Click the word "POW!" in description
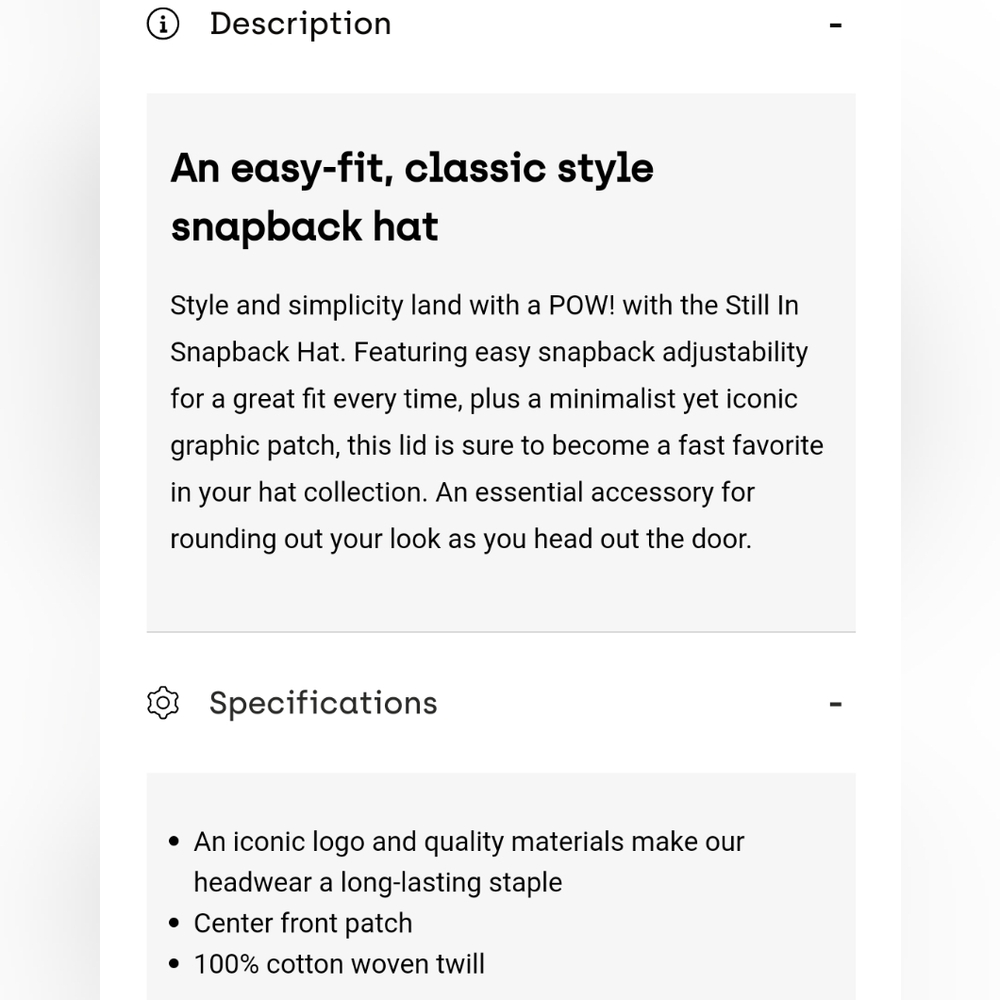Image resolution: width=1000 pixels, height=1000 pixels. pos(582,306)
